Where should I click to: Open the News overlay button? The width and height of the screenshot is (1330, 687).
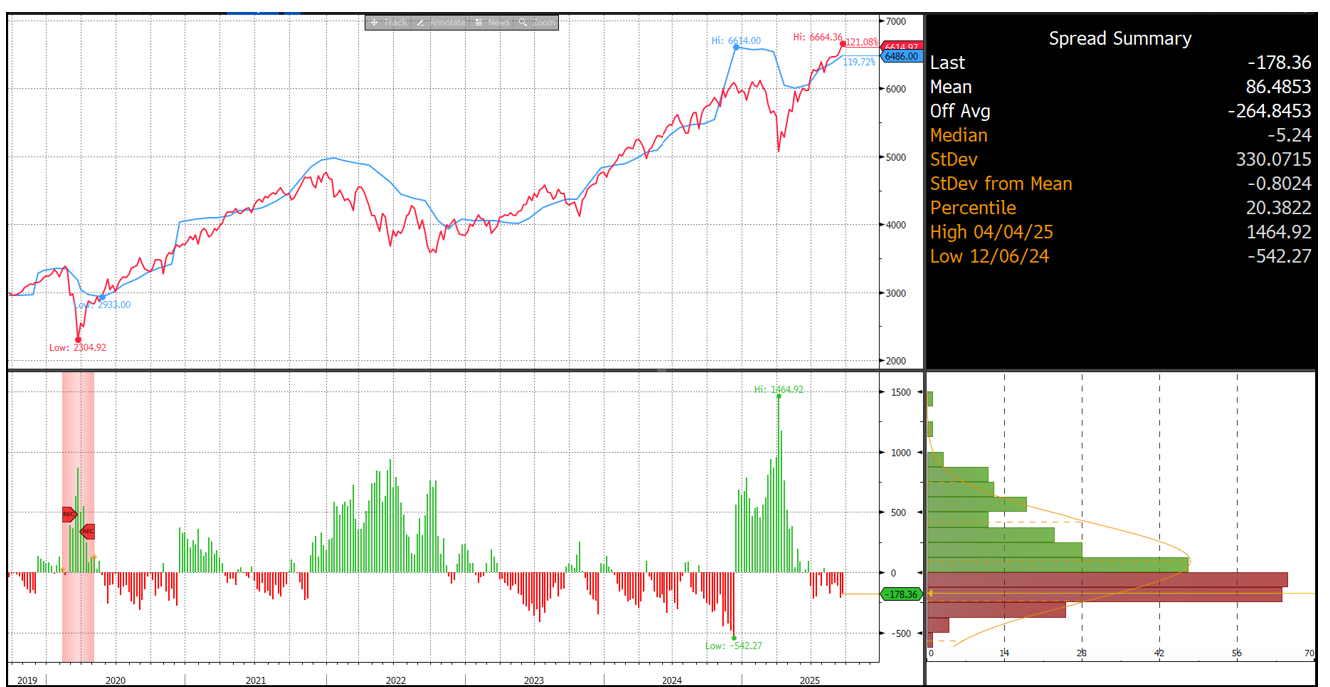click(493, 22)
